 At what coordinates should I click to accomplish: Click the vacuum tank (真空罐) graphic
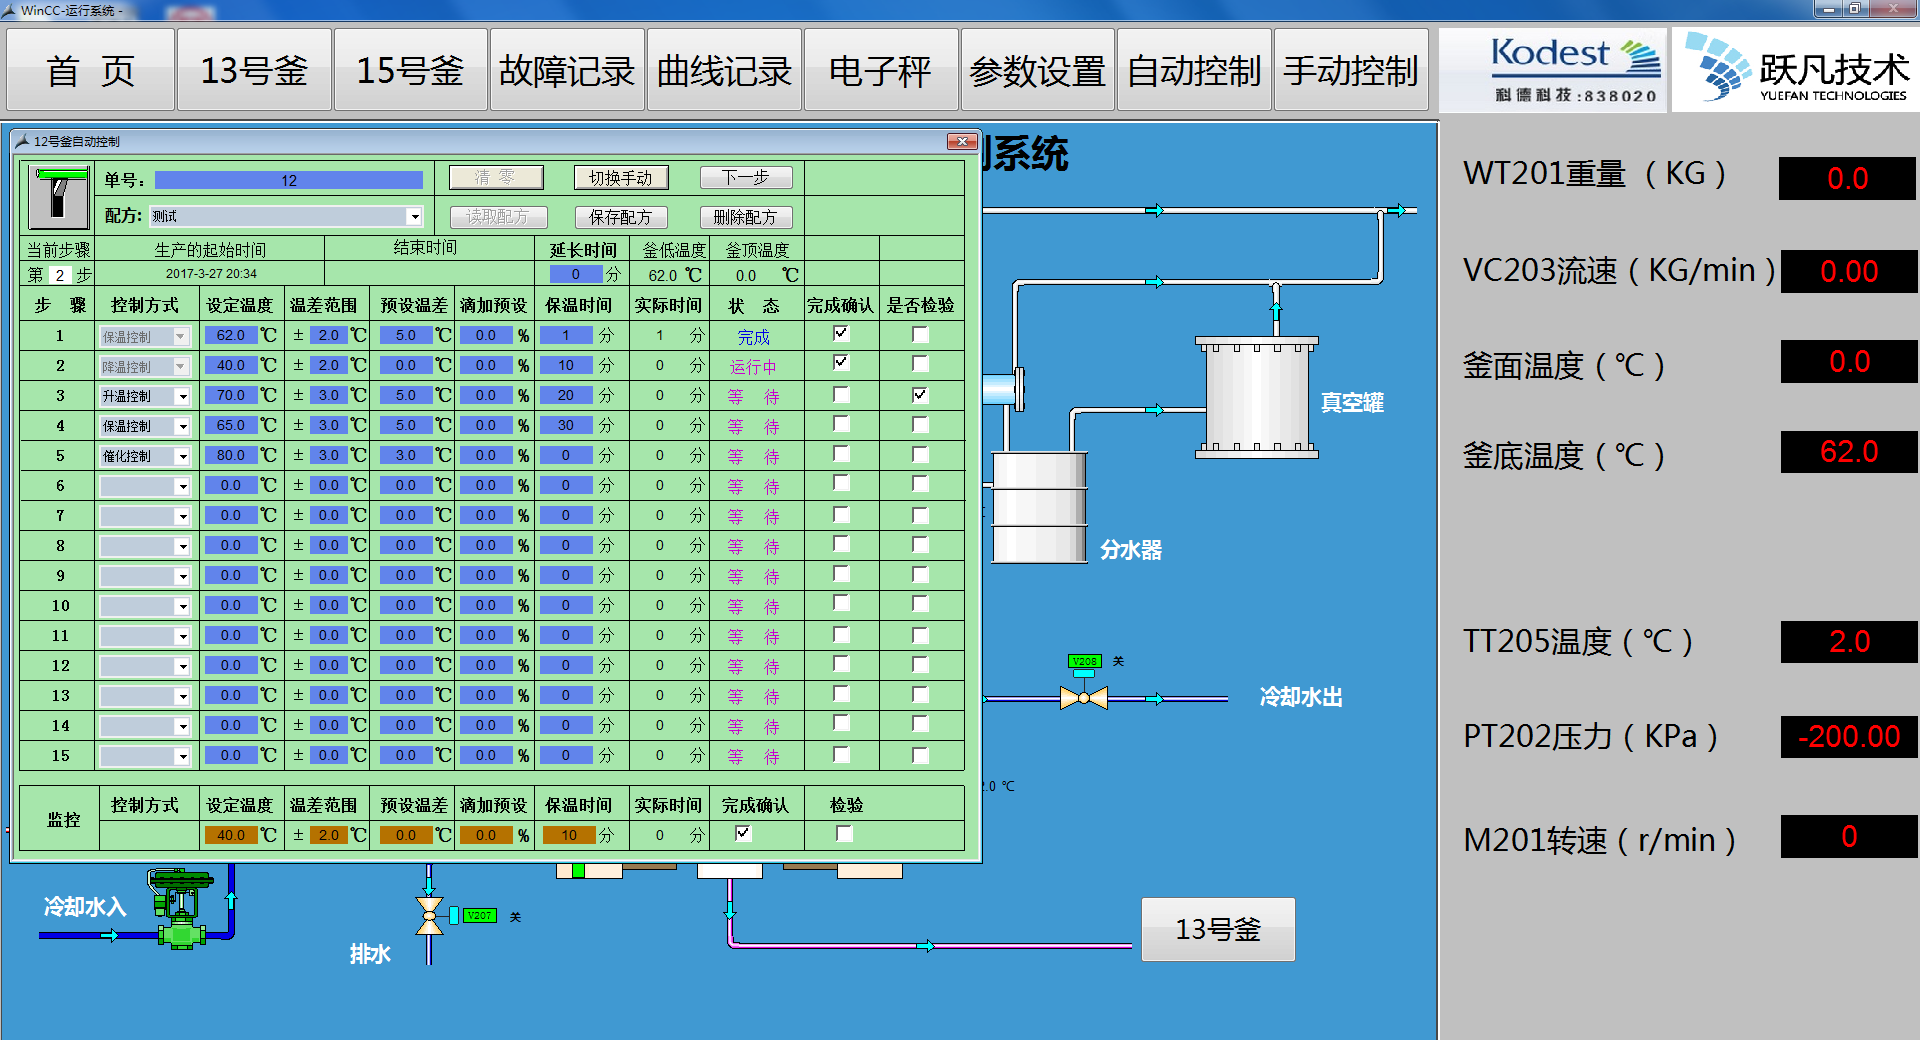[x=1256, y=398]
